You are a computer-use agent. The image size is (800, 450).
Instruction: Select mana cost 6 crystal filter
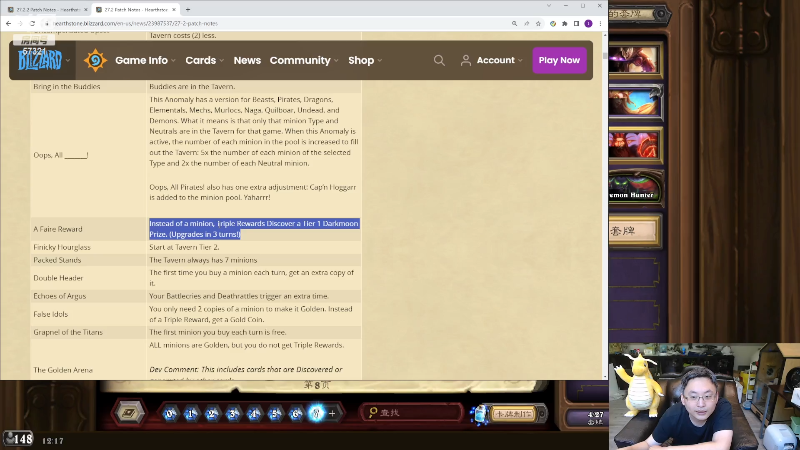[x=296, y=413]
